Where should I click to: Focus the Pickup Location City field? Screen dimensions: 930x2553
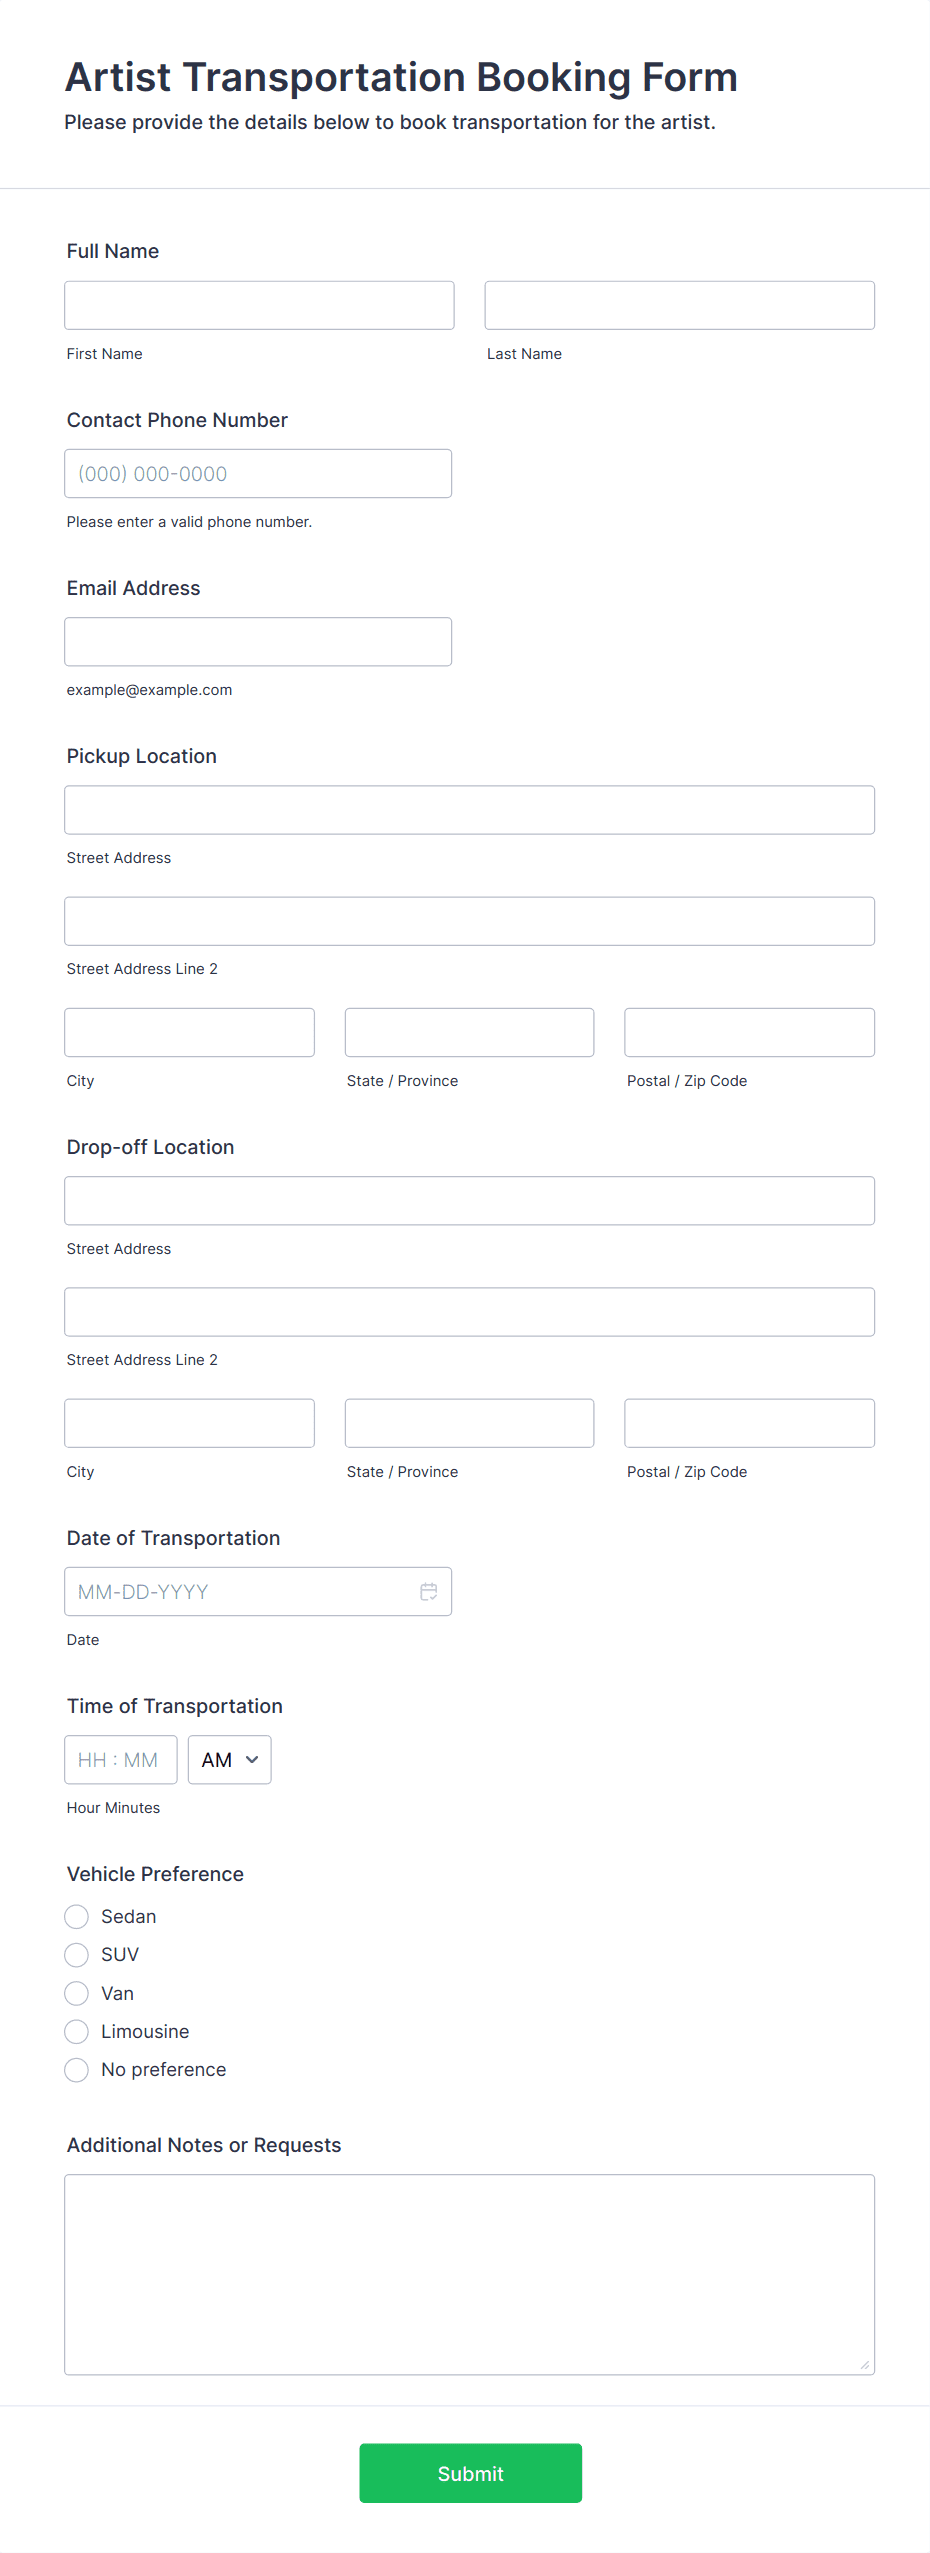point(189,1032)
